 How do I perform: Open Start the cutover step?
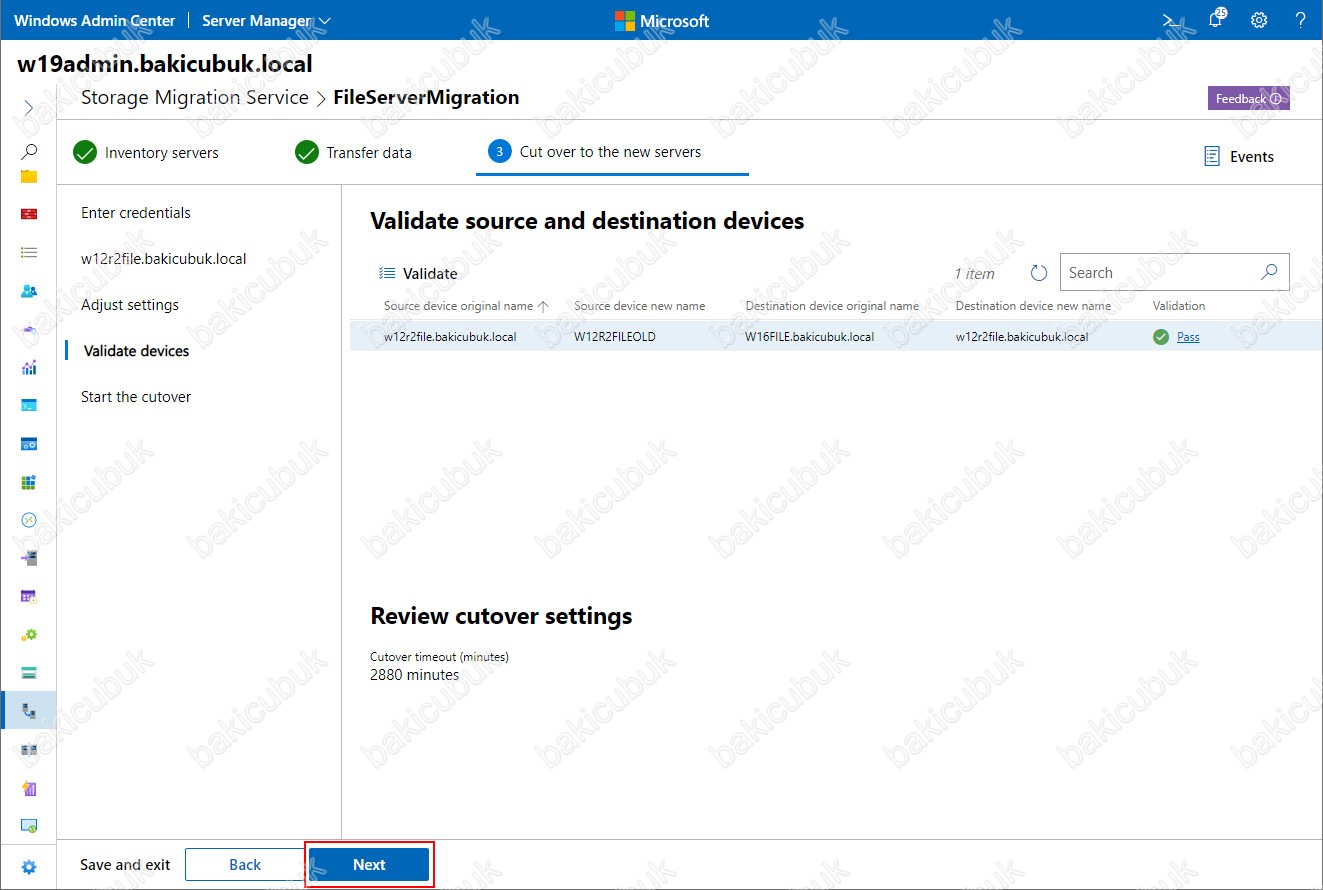click(136, 397)
